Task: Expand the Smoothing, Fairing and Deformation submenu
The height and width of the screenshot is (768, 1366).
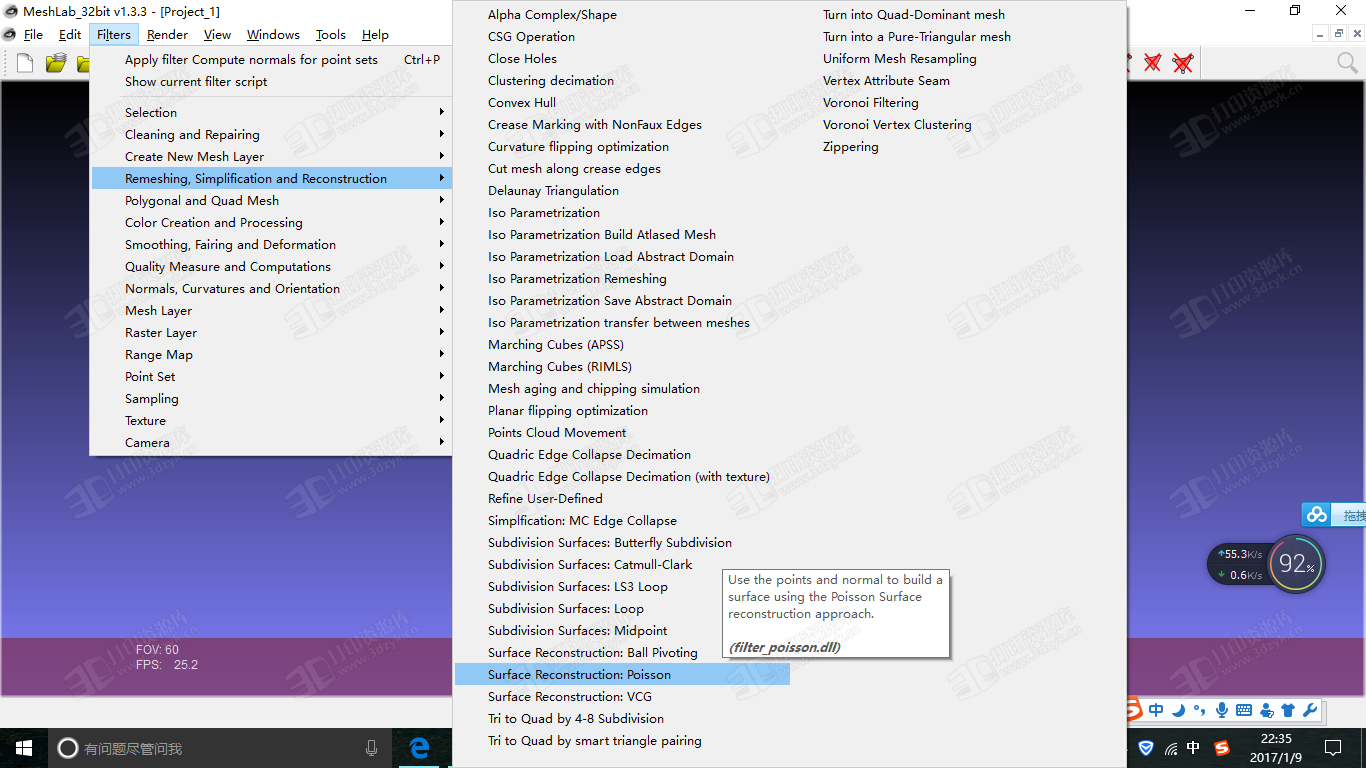Action: [271, 244]
